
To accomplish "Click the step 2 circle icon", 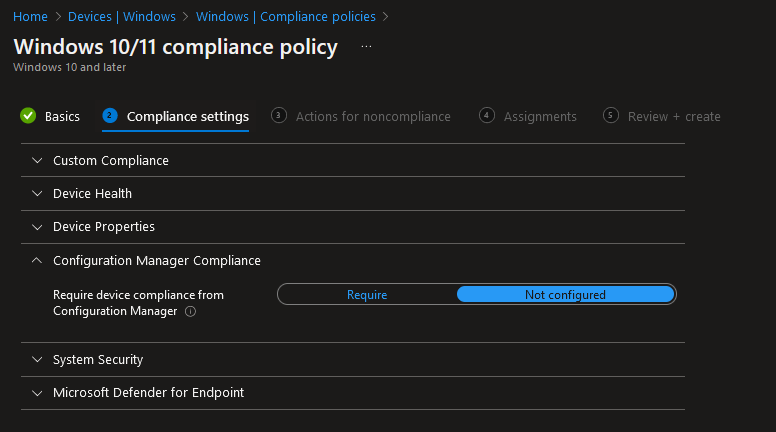I will [110, 116].
